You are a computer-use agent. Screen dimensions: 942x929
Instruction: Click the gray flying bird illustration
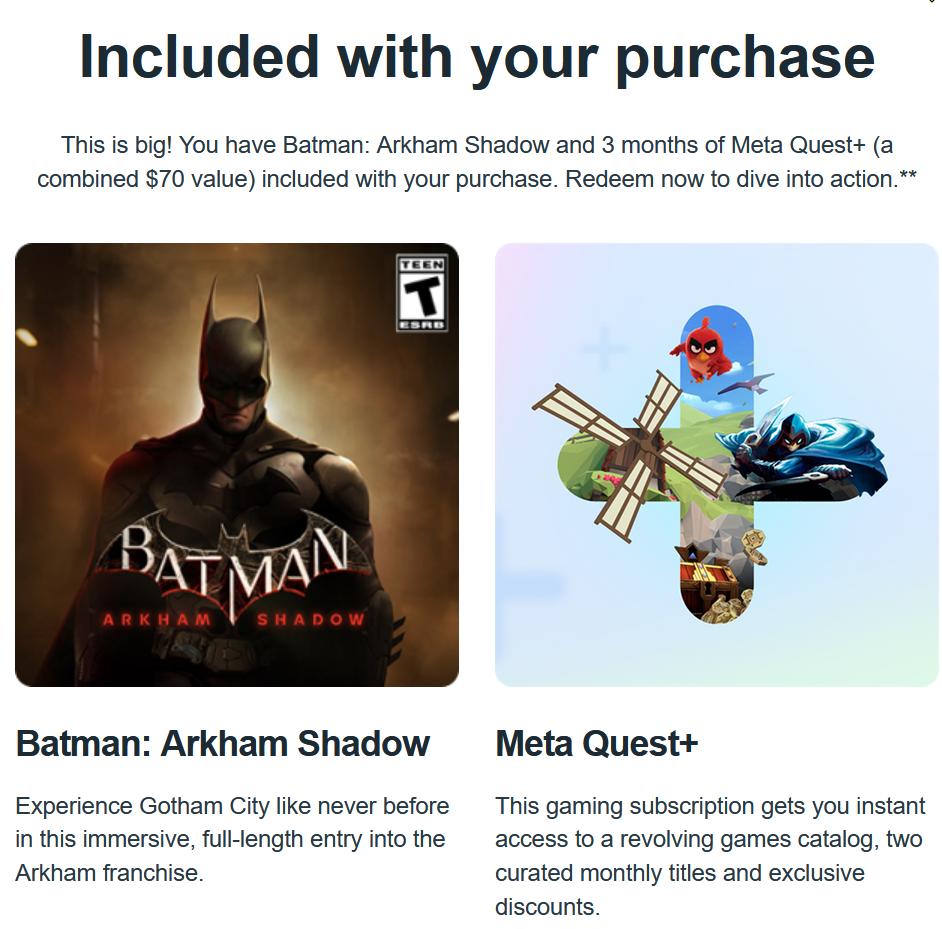[750, 383]
